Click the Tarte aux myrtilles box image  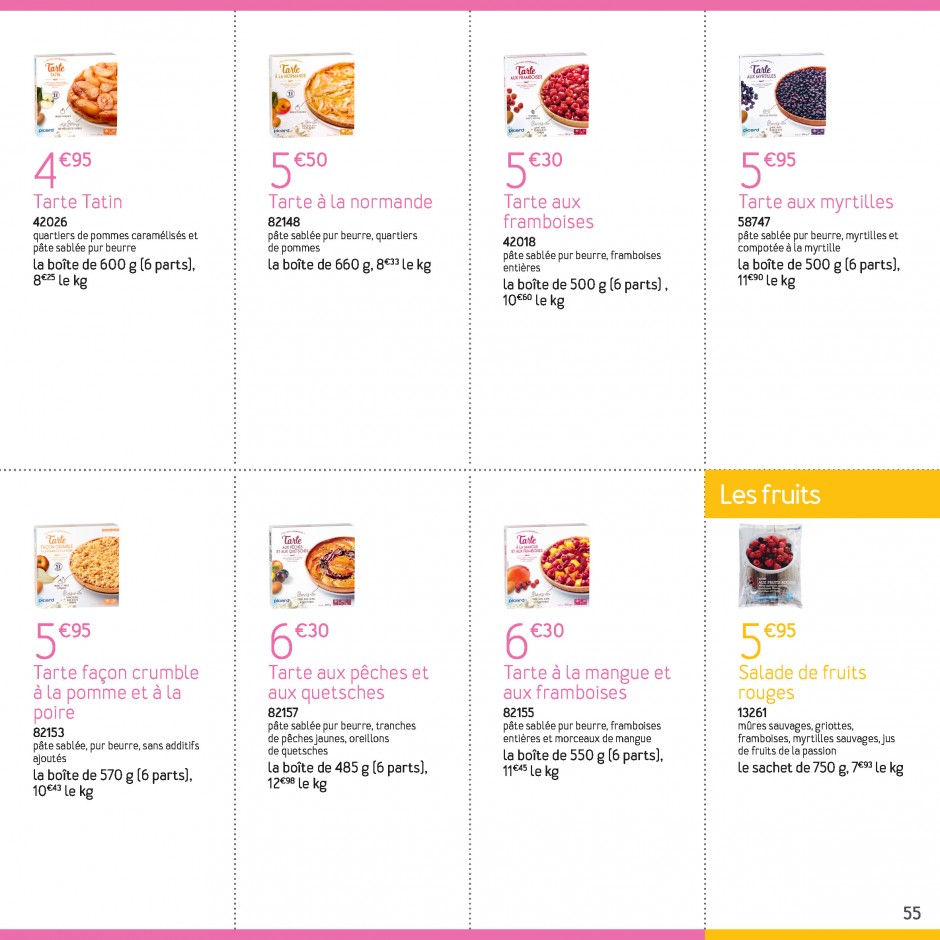pos(782,95)
